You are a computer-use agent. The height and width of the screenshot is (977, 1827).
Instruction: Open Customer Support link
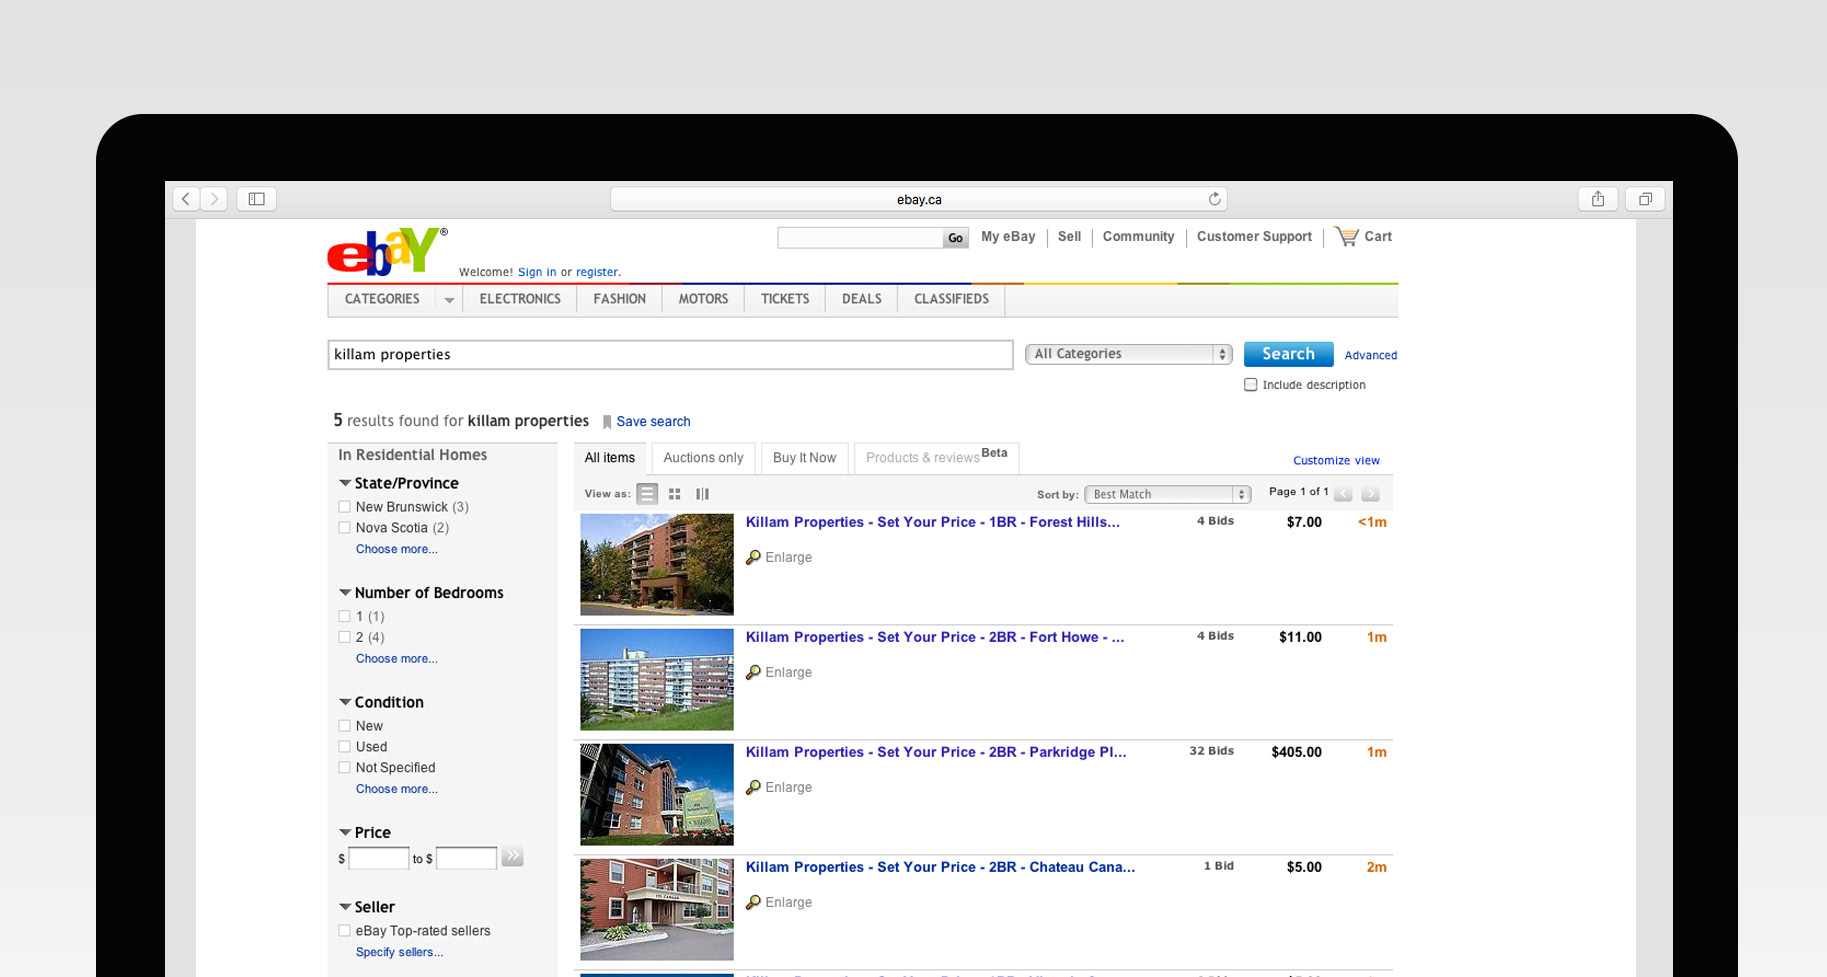point(1254,237)
